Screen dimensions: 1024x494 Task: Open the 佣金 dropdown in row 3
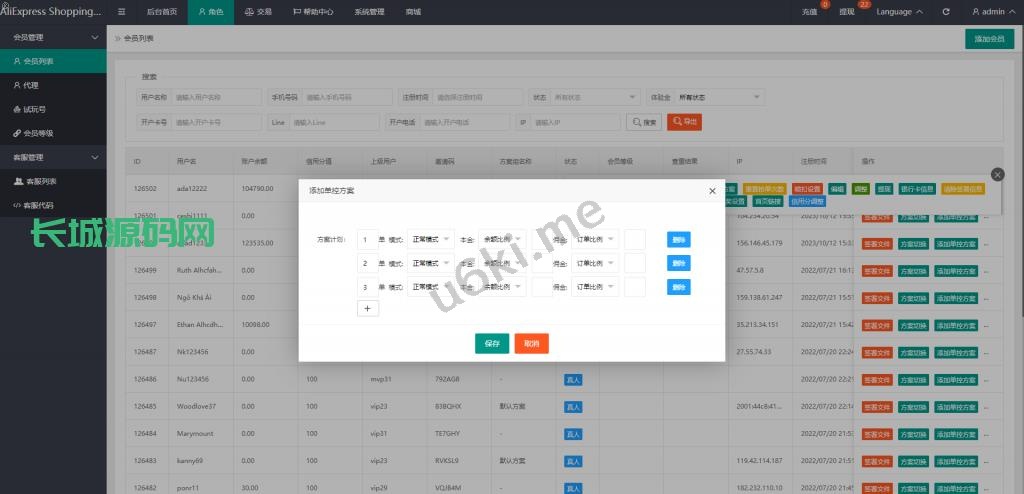tap(596, 287)
